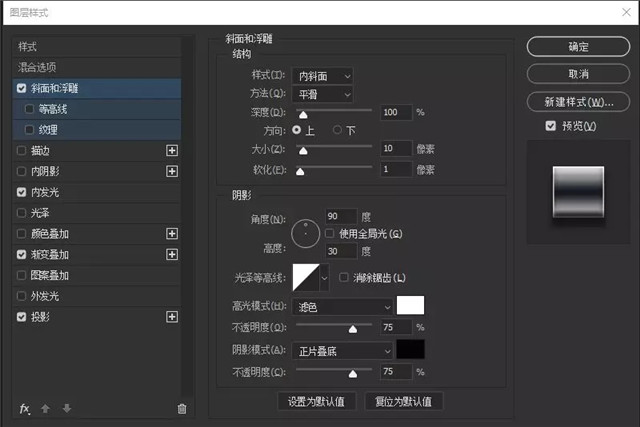Enable the 内阴影 checkbox
Screen dimensions: 640x427
(22, 171)
